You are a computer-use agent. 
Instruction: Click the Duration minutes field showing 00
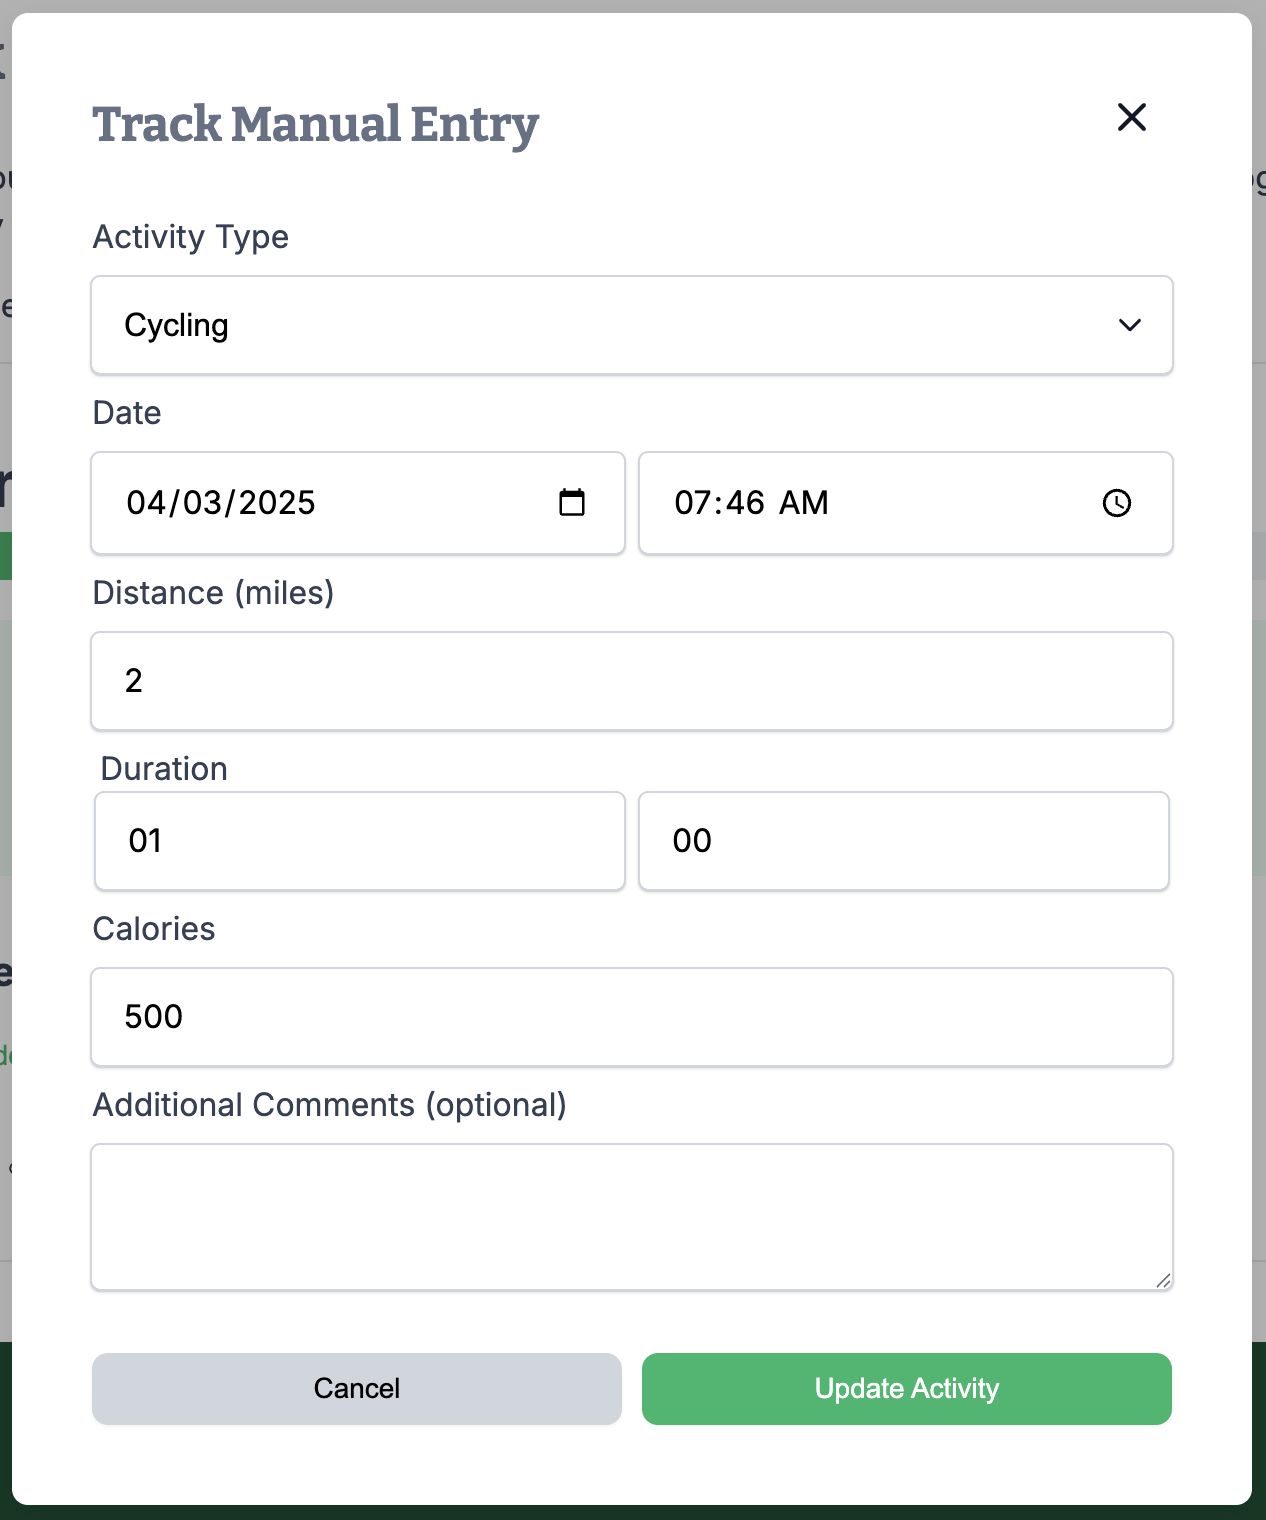coord(903,841)
